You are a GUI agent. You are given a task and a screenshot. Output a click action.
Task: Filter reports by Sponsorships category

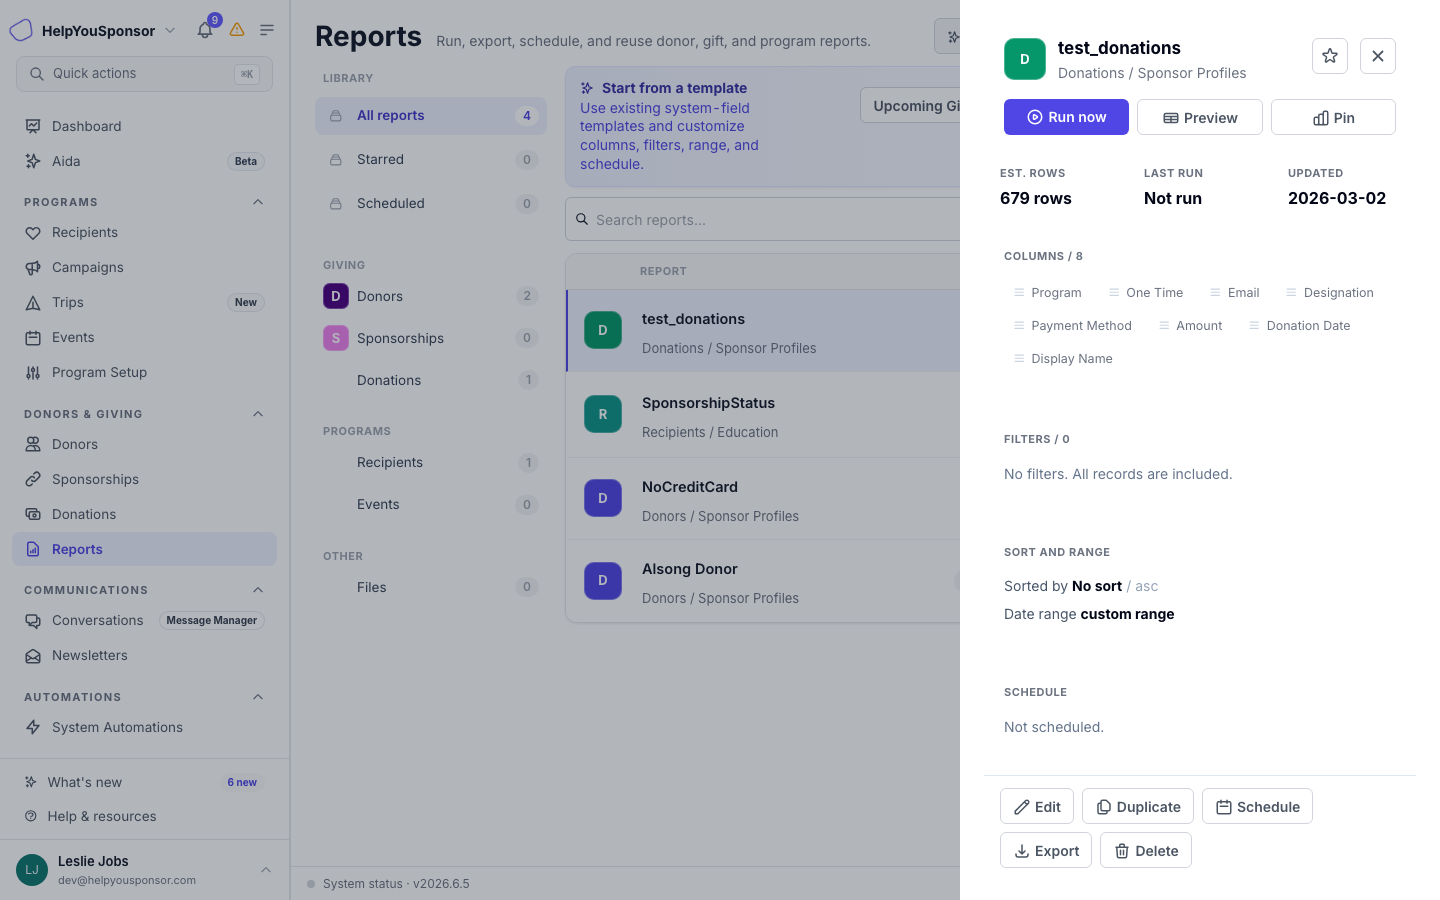[431, 338]
